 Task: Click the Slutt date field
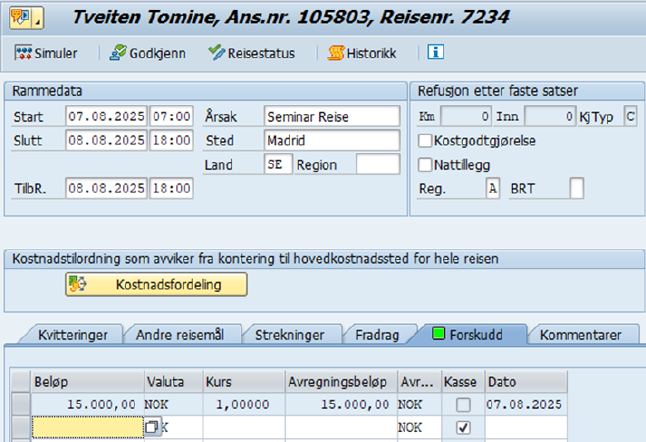[106, 140]
